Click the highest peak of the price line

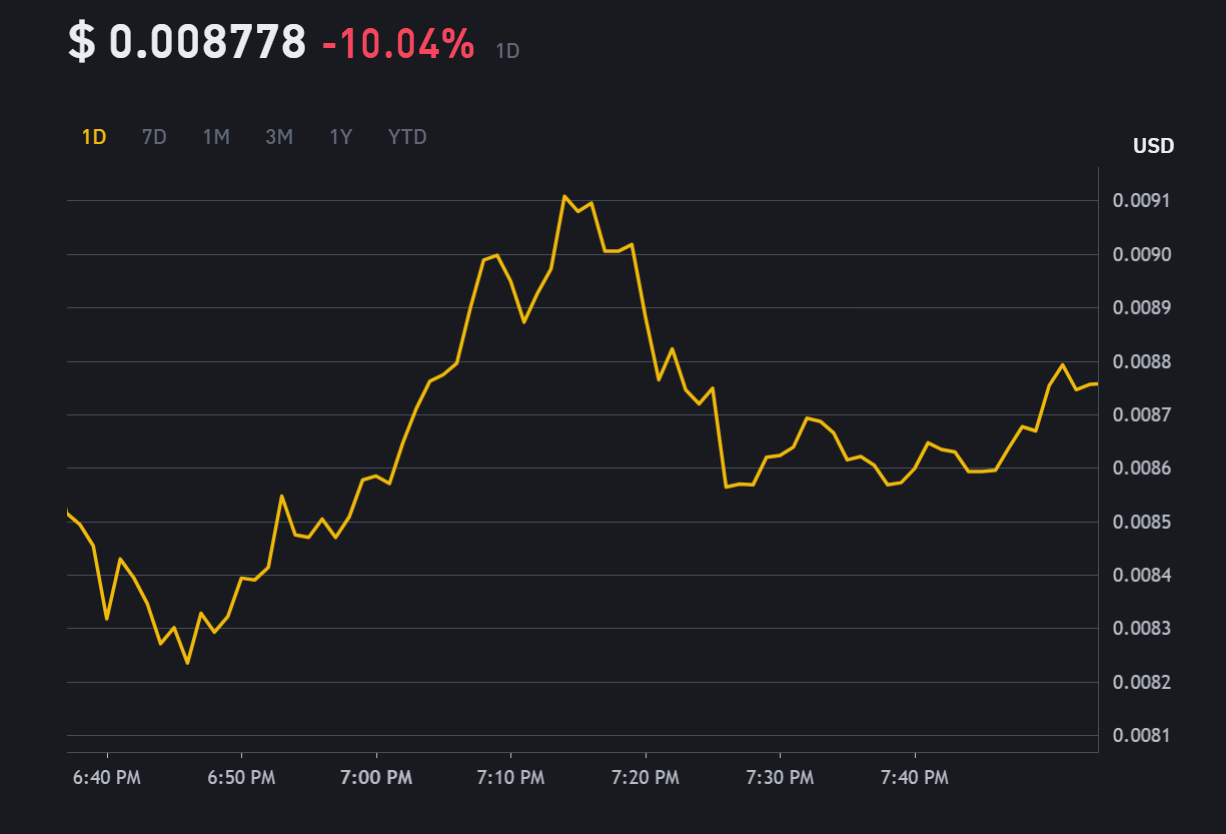click(564, 196)
